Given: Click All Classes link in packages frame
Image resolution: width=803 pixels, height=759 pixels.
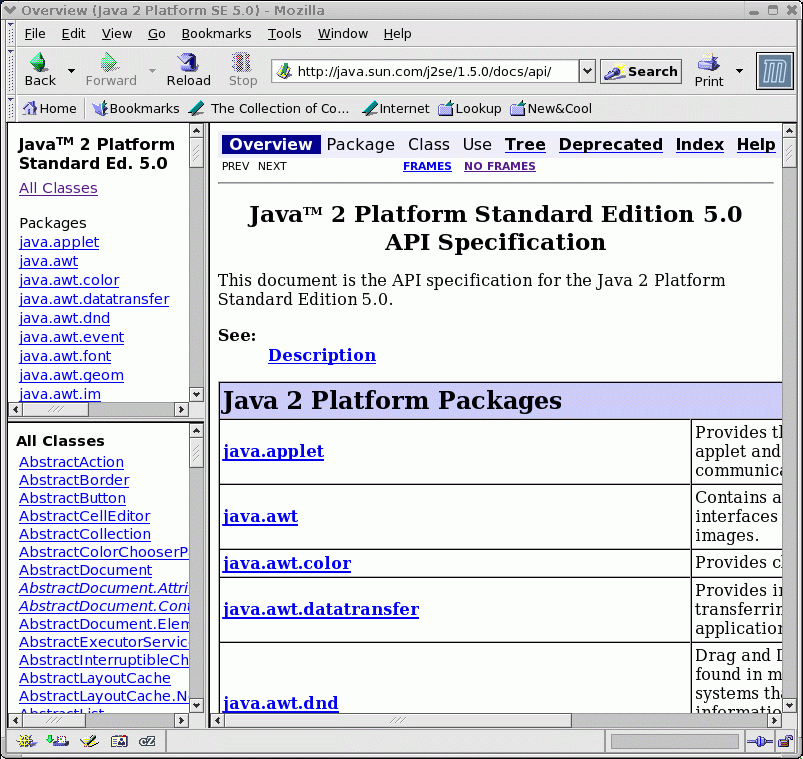Looking at the screenshot, I should click(58, 188).
